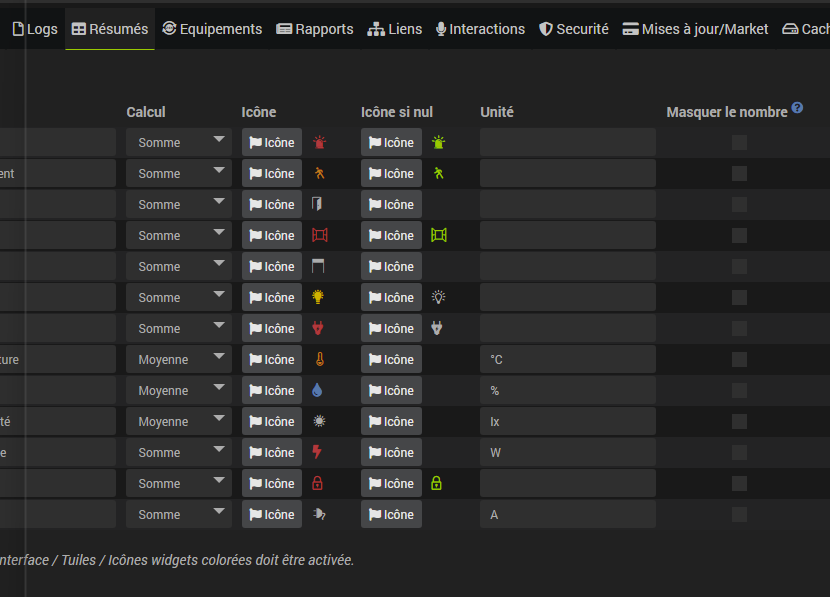Click the green window icon
The width and height of the screenshot is (830, 597).
click(438, 236)
